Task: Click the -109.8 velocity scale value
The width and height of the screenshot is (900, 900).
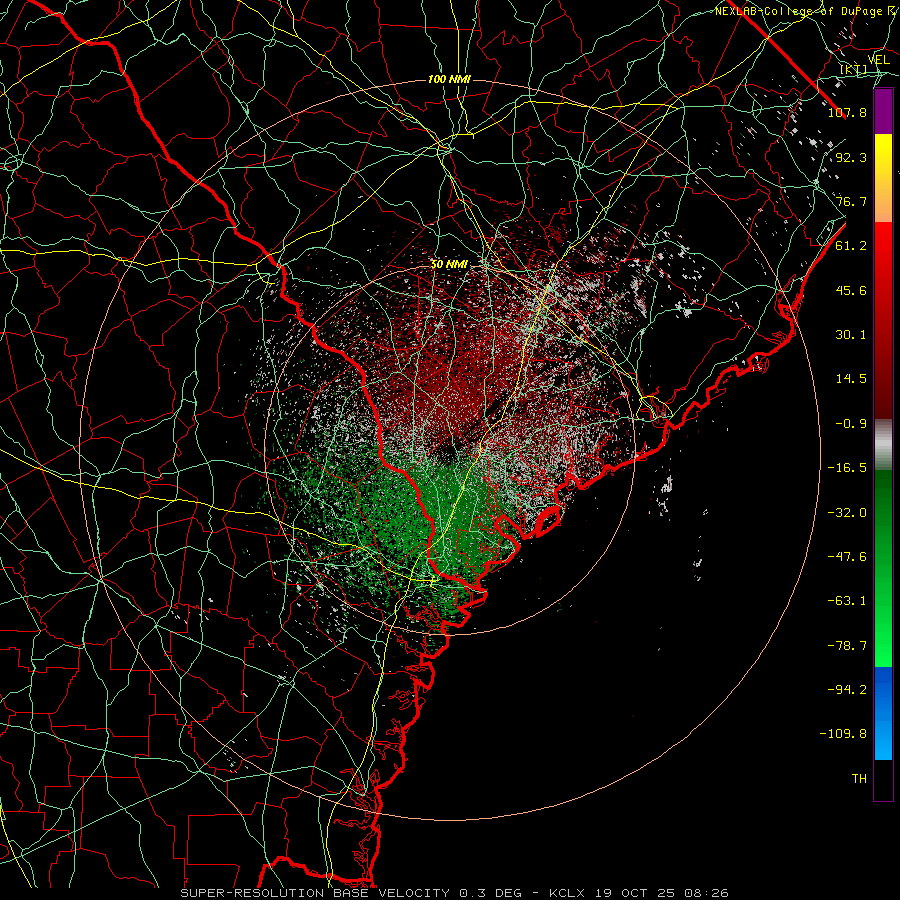Action: coord(843,734)
